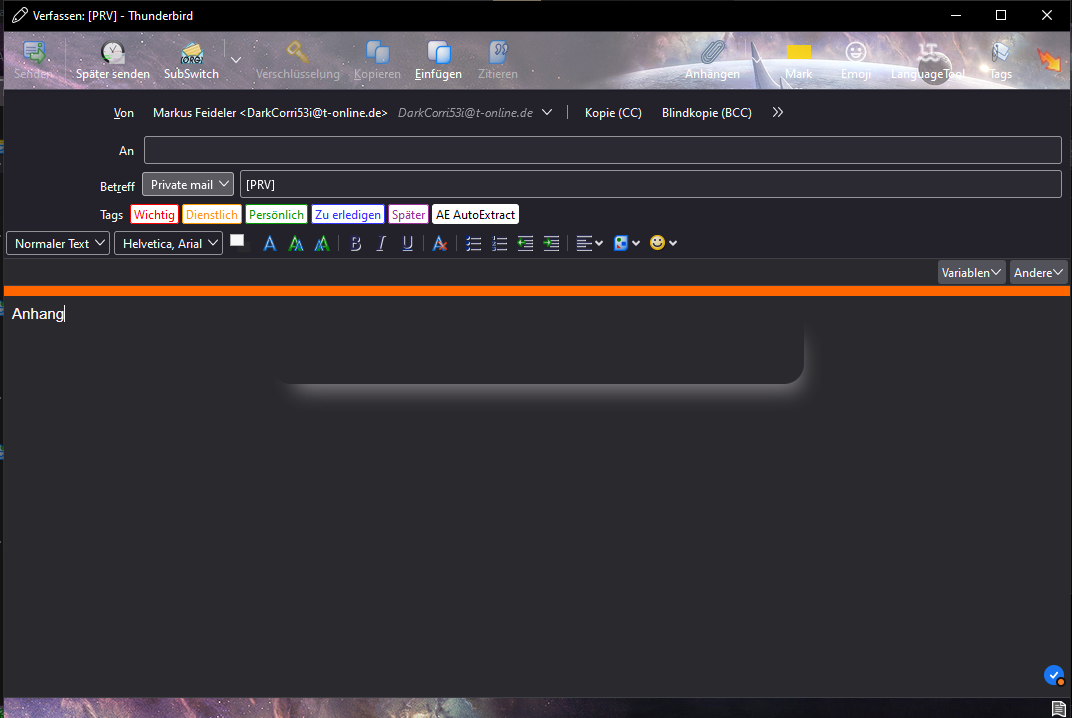Open the Private mail subject prefix dropdown
This screenshot has width=1072, height=718.
188,185
